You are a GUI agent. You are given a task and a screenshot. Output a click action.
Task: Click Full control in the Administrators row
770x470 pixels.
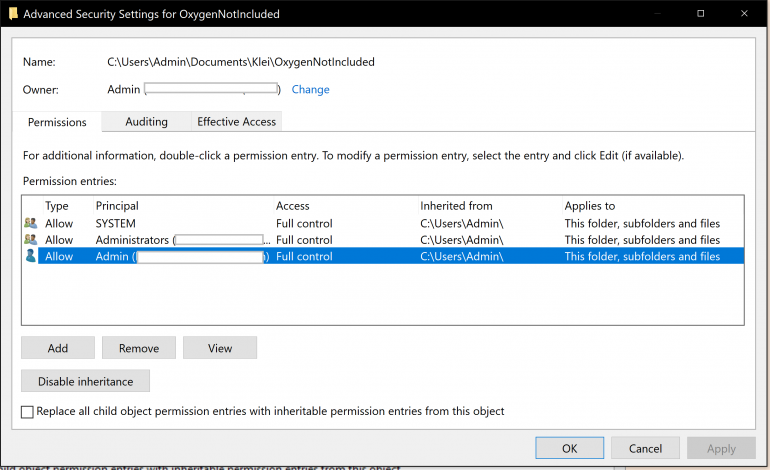(304, 240)
